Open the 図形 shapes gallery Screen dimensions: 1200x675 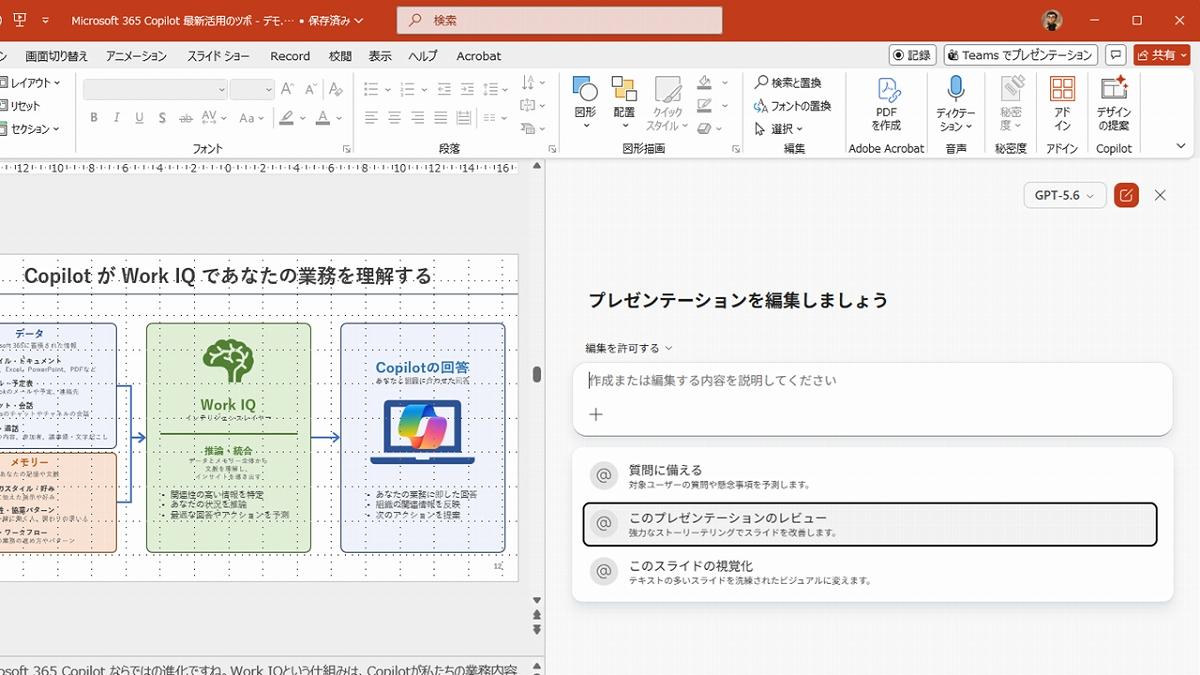585,104
